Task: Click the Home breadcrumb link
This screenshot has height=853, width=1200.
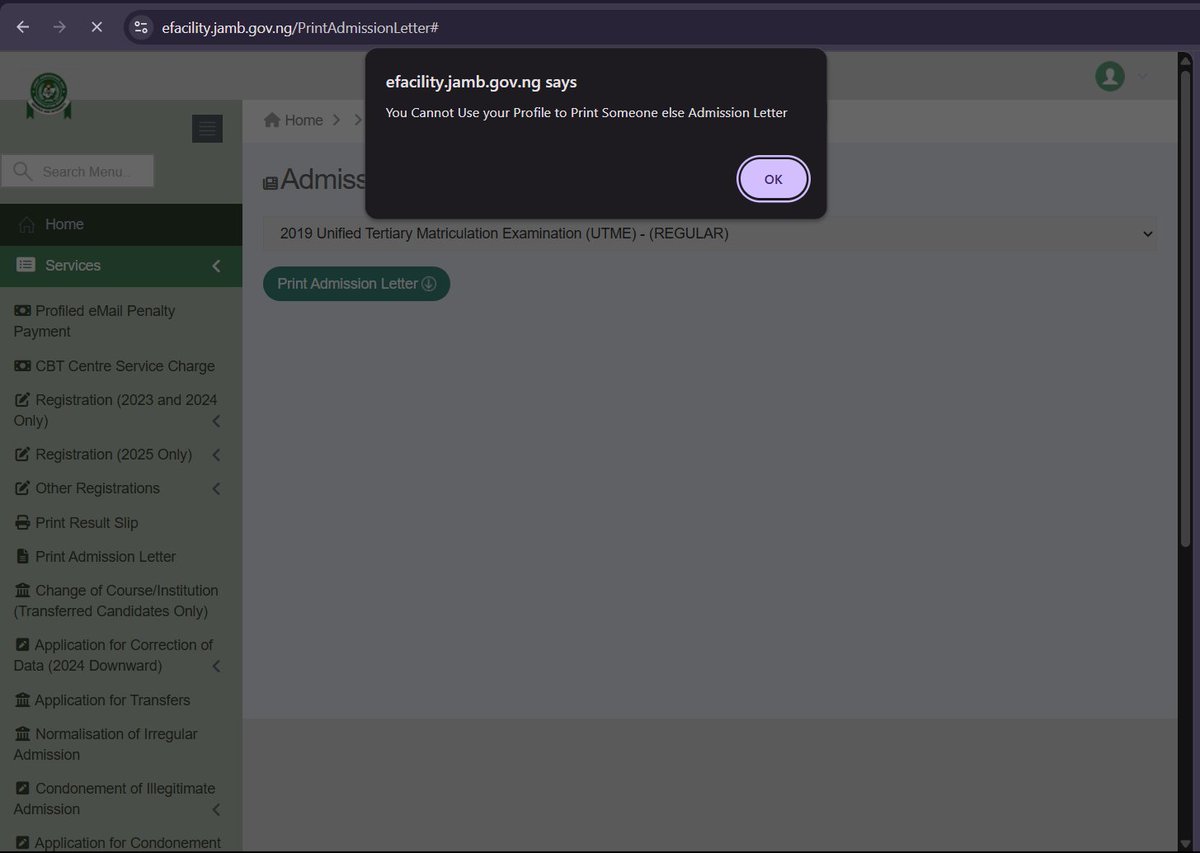Action: [292, 119]
